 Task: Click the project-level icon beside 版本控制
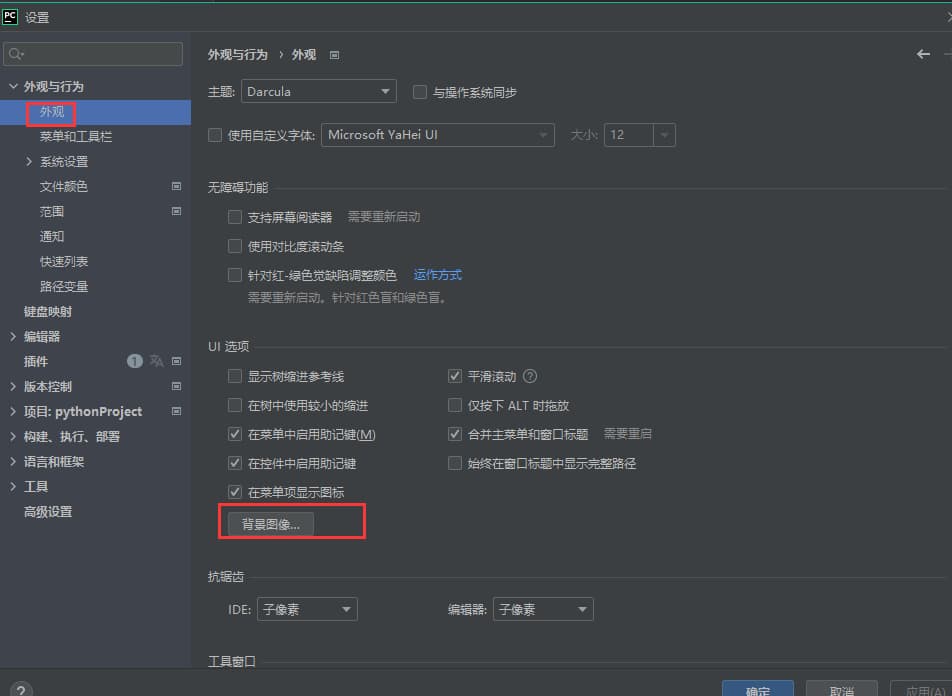coord(176,386)
